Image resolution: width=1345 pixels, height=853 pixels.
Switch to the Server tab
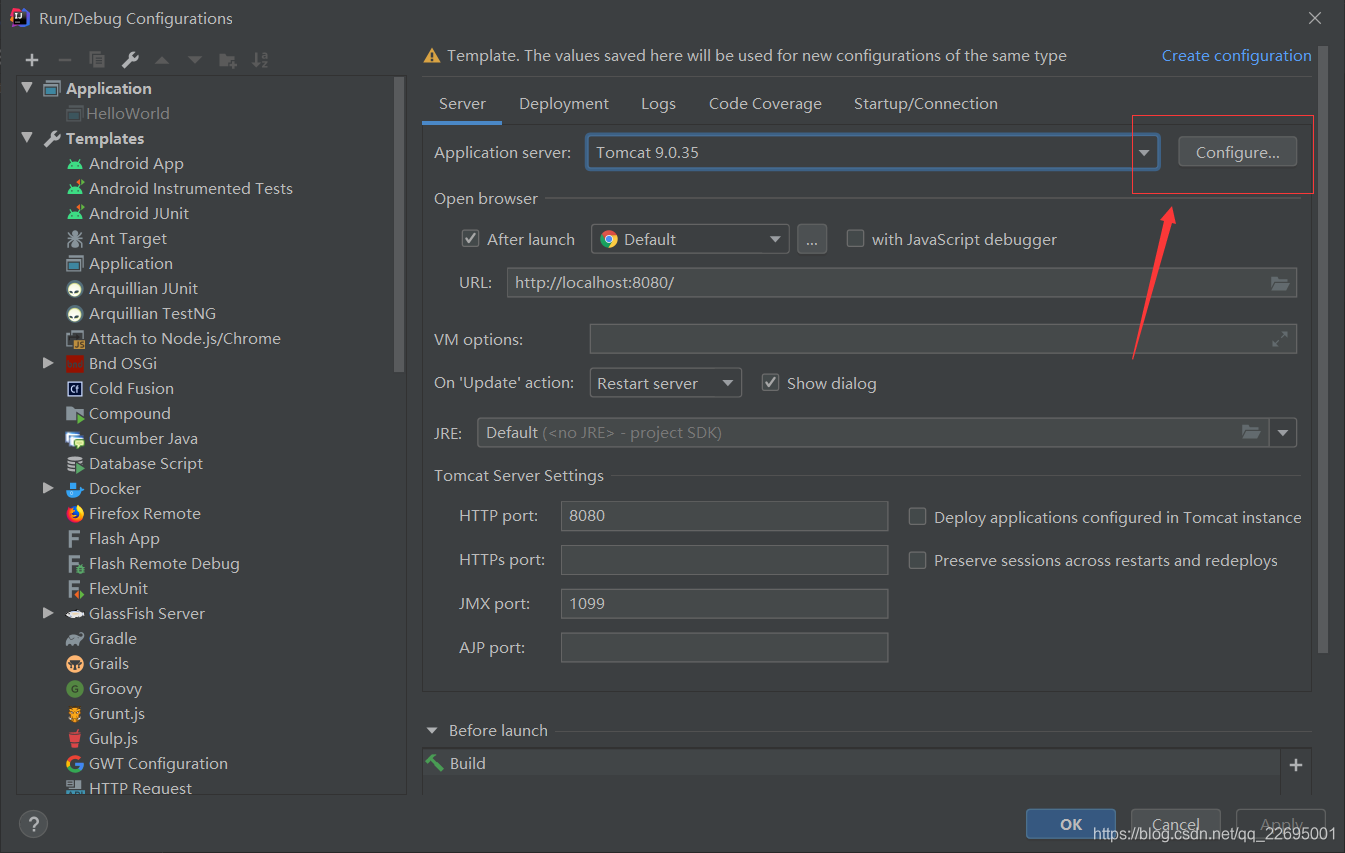tap(462, 104)
